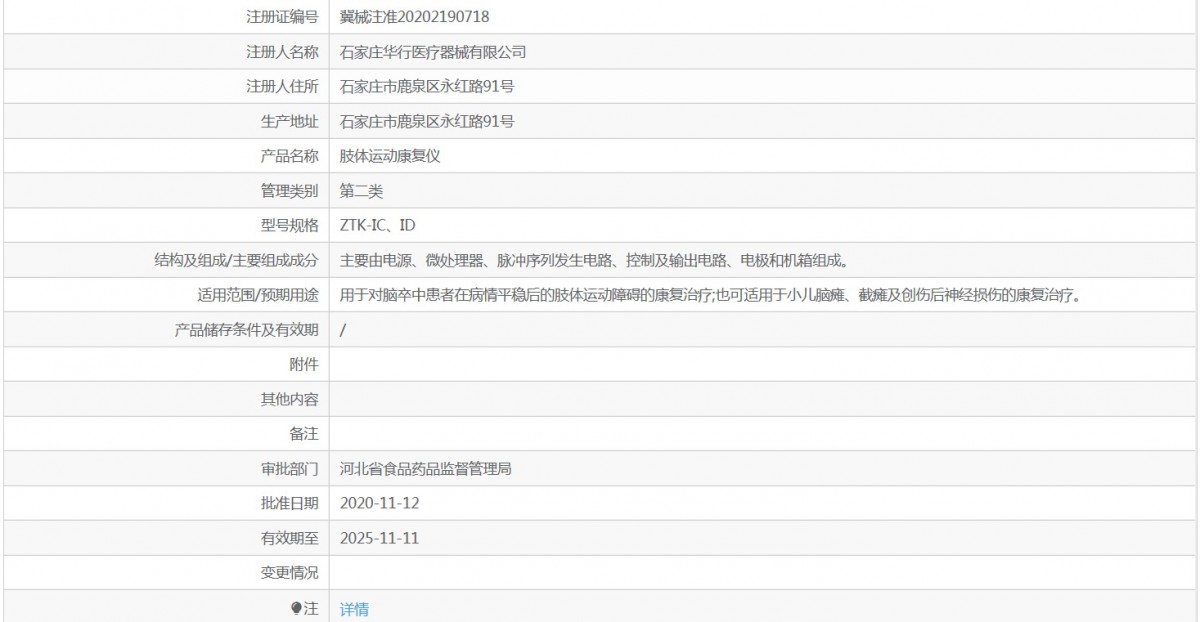Click the 型号规格 label
This screenshot has height=622, width=1200.
pyautogui.click(x=289, y=226)
